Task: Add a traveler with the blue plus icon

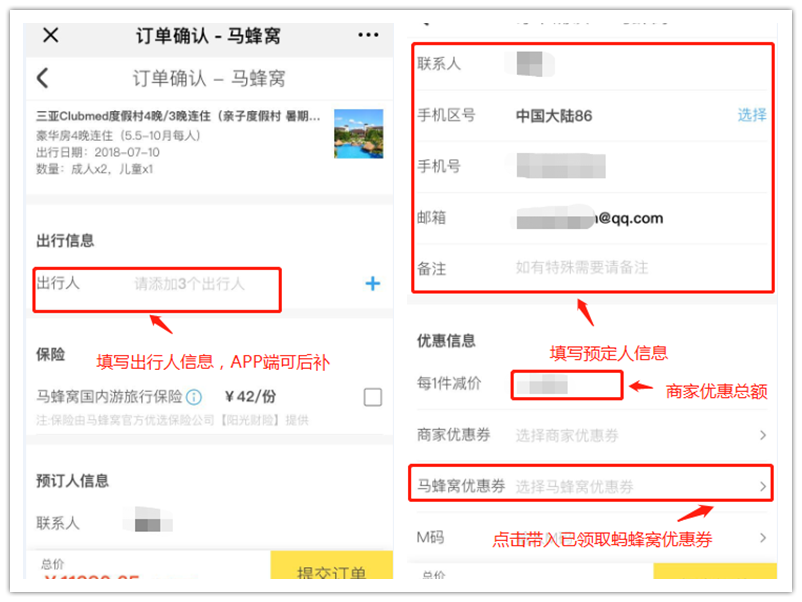Action: tap(373, 283)
